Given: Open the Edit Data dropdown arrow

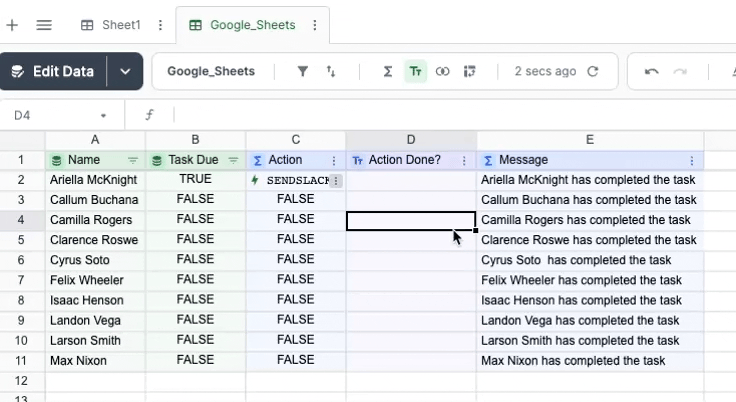Looking at the screenshot, I should pyautogui.click(x=125, y=72).
